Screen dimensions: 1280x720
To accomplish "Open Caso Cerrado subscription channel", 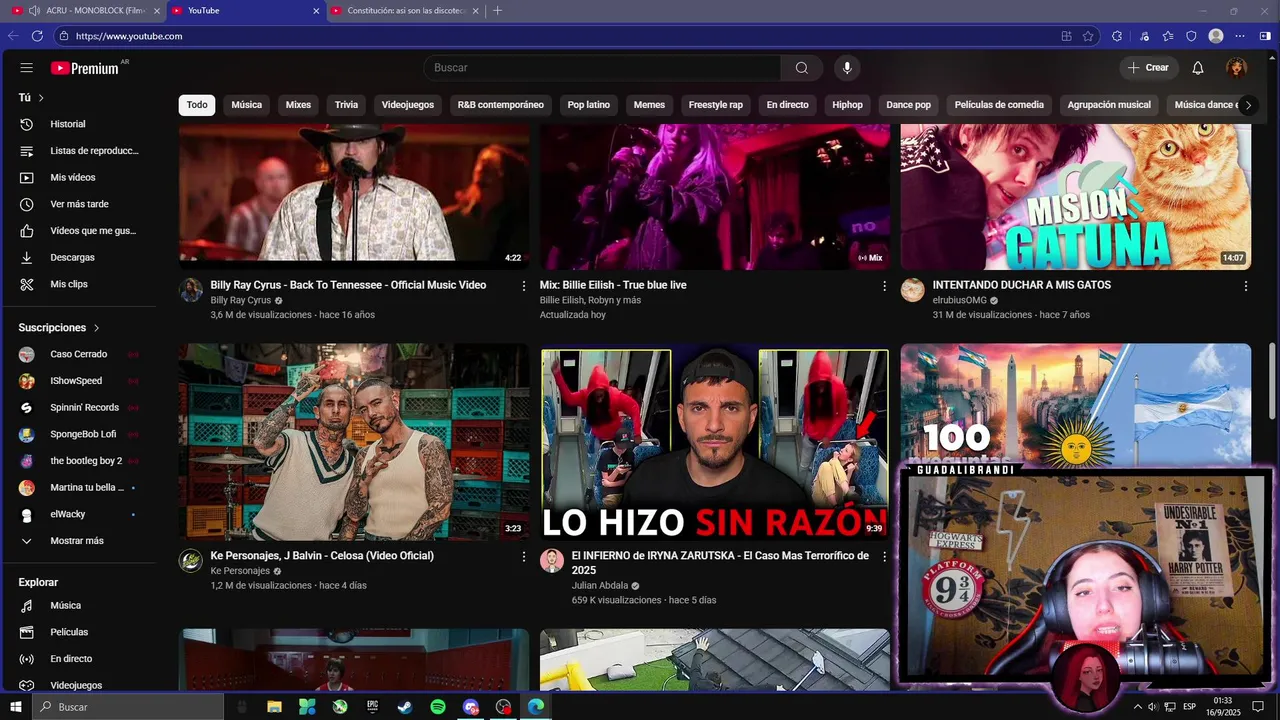I will [x=78, y=354].
